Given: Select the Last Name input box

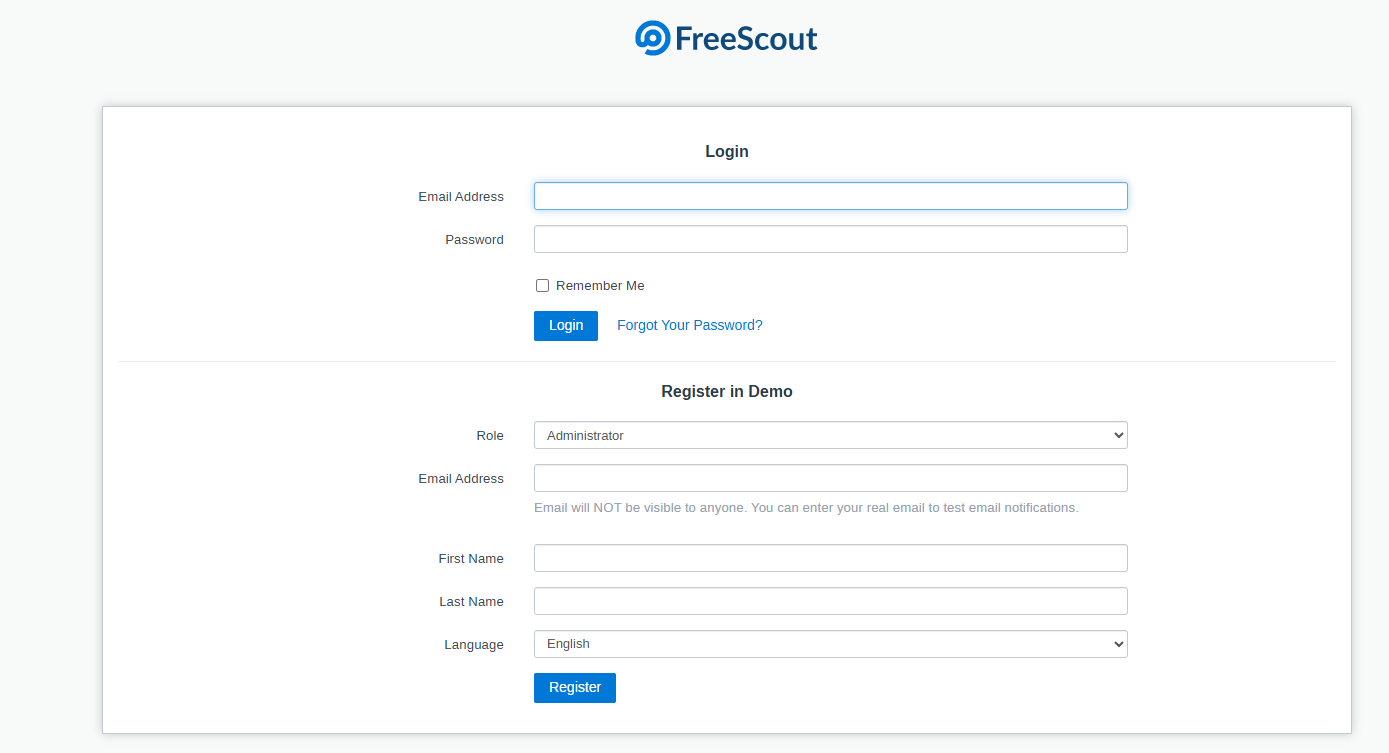Looking at the screenshot, I should (x=830, y=601).
